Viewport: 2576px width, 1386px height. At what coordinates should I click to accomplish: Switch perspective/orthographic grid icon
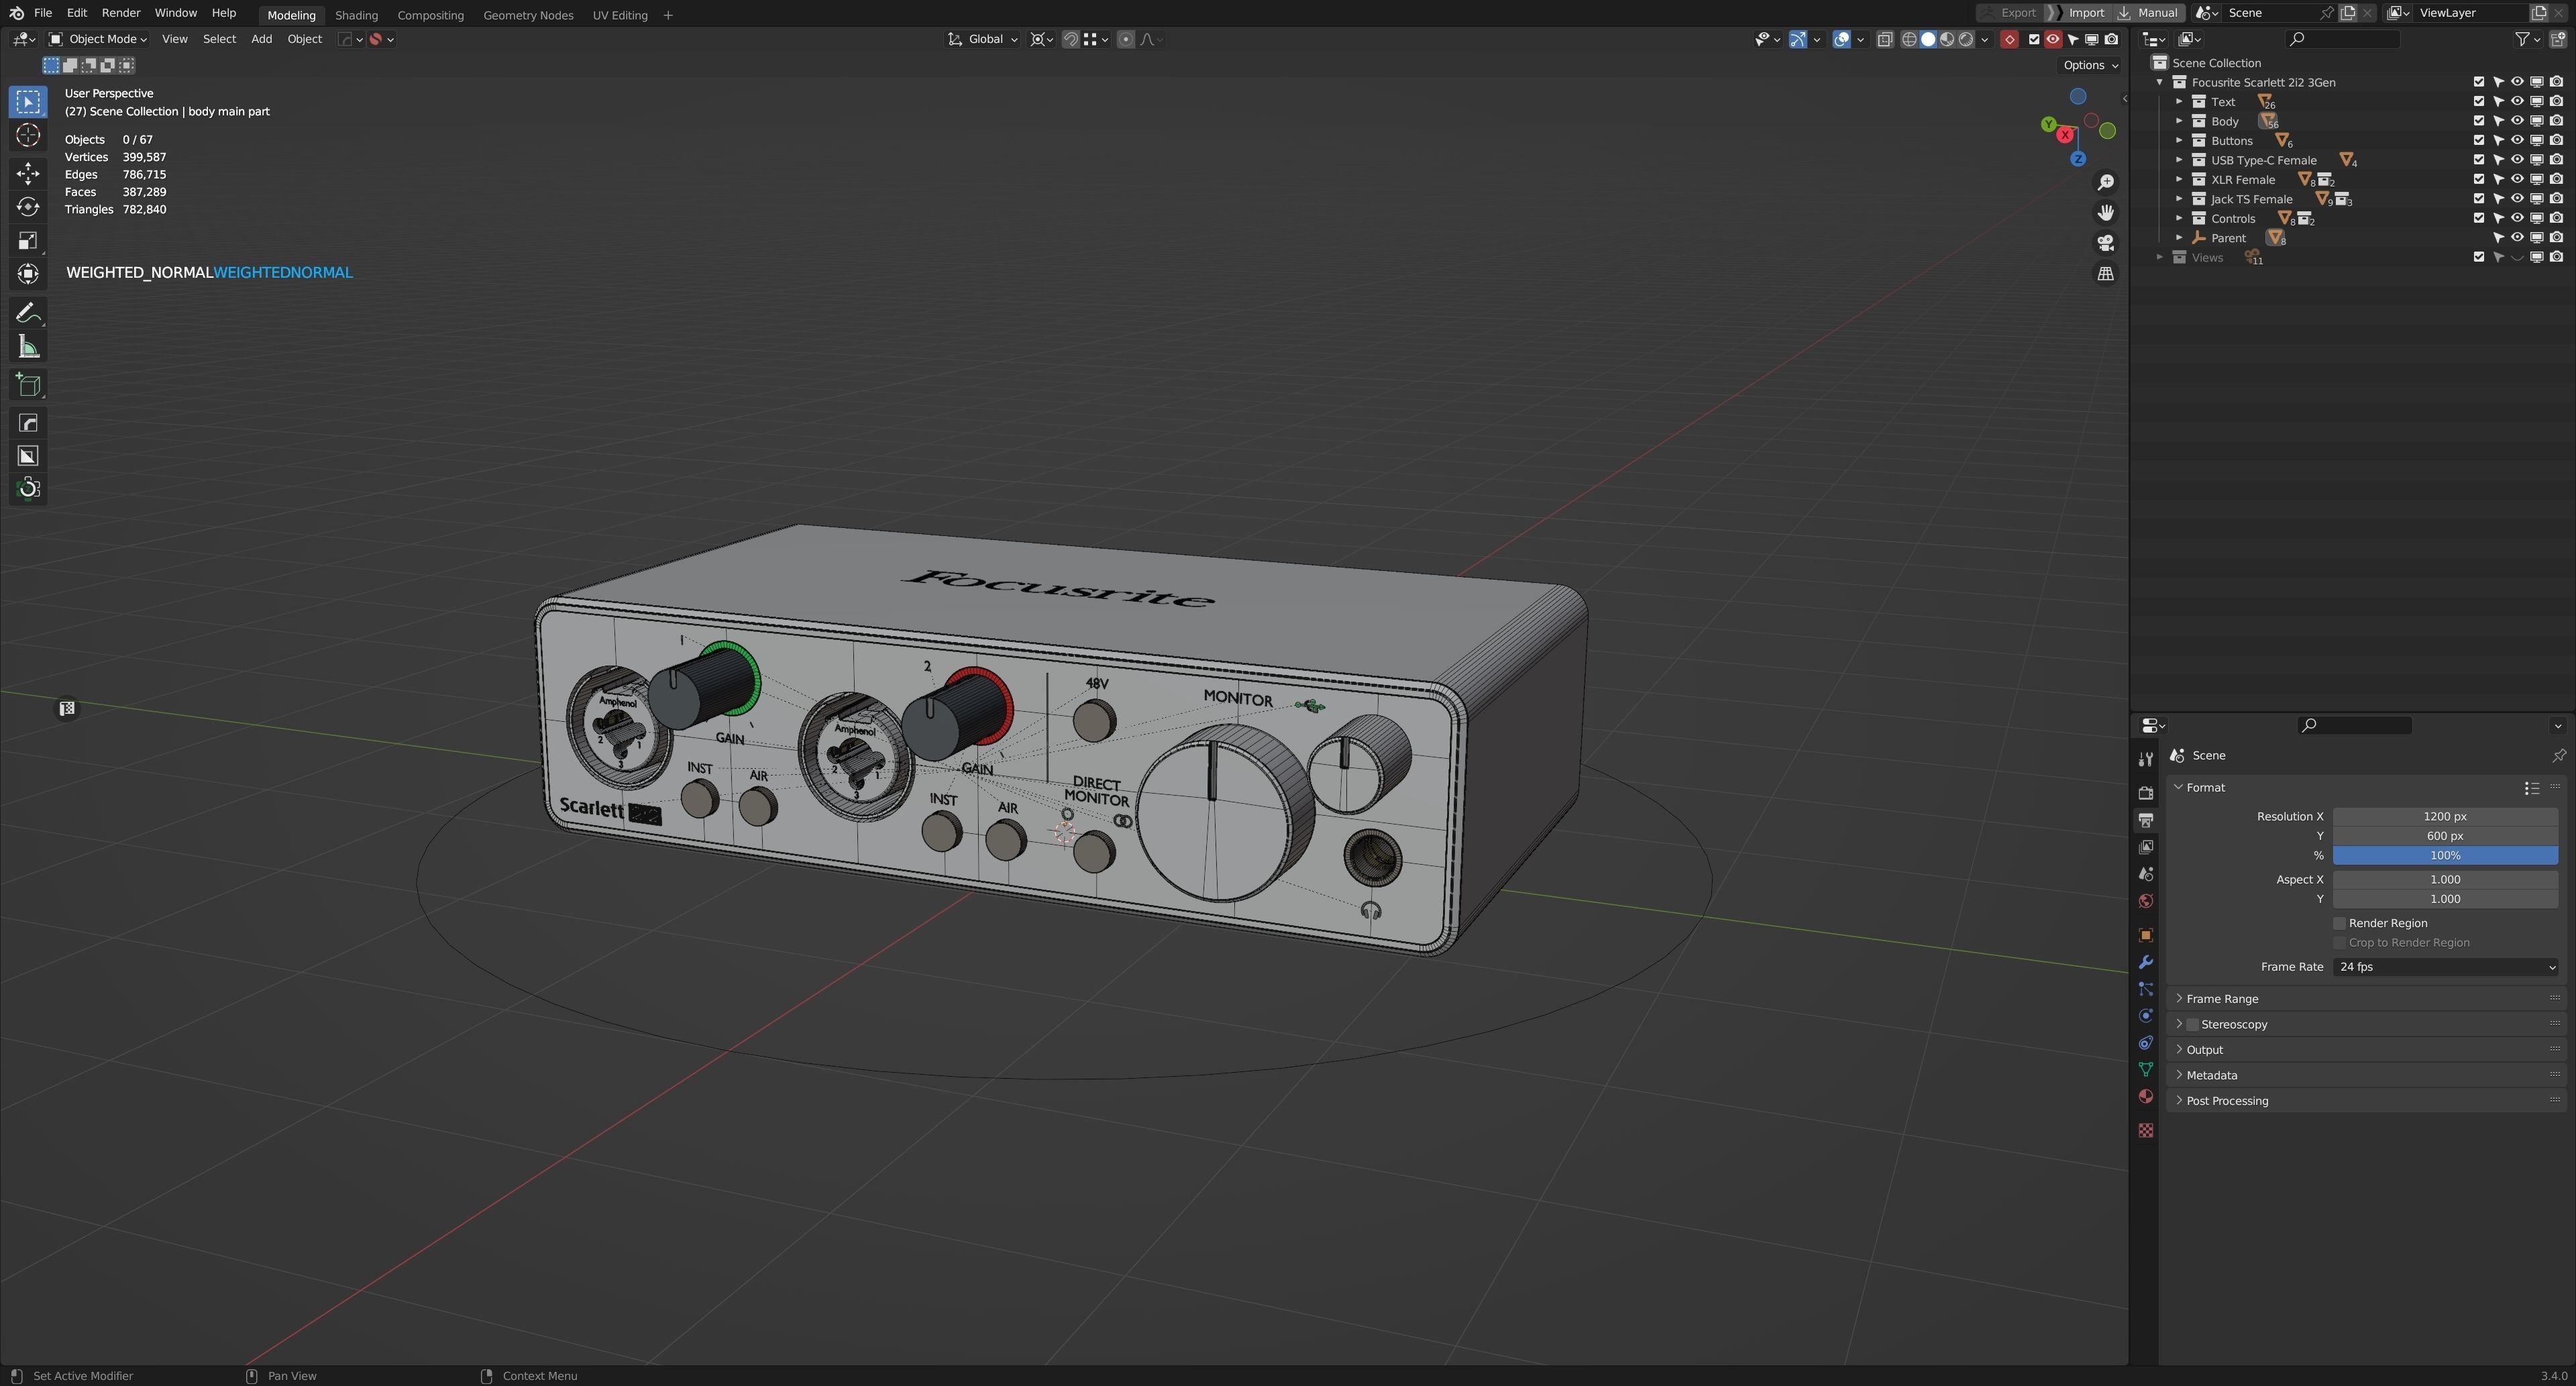[x=2105, y=273]
